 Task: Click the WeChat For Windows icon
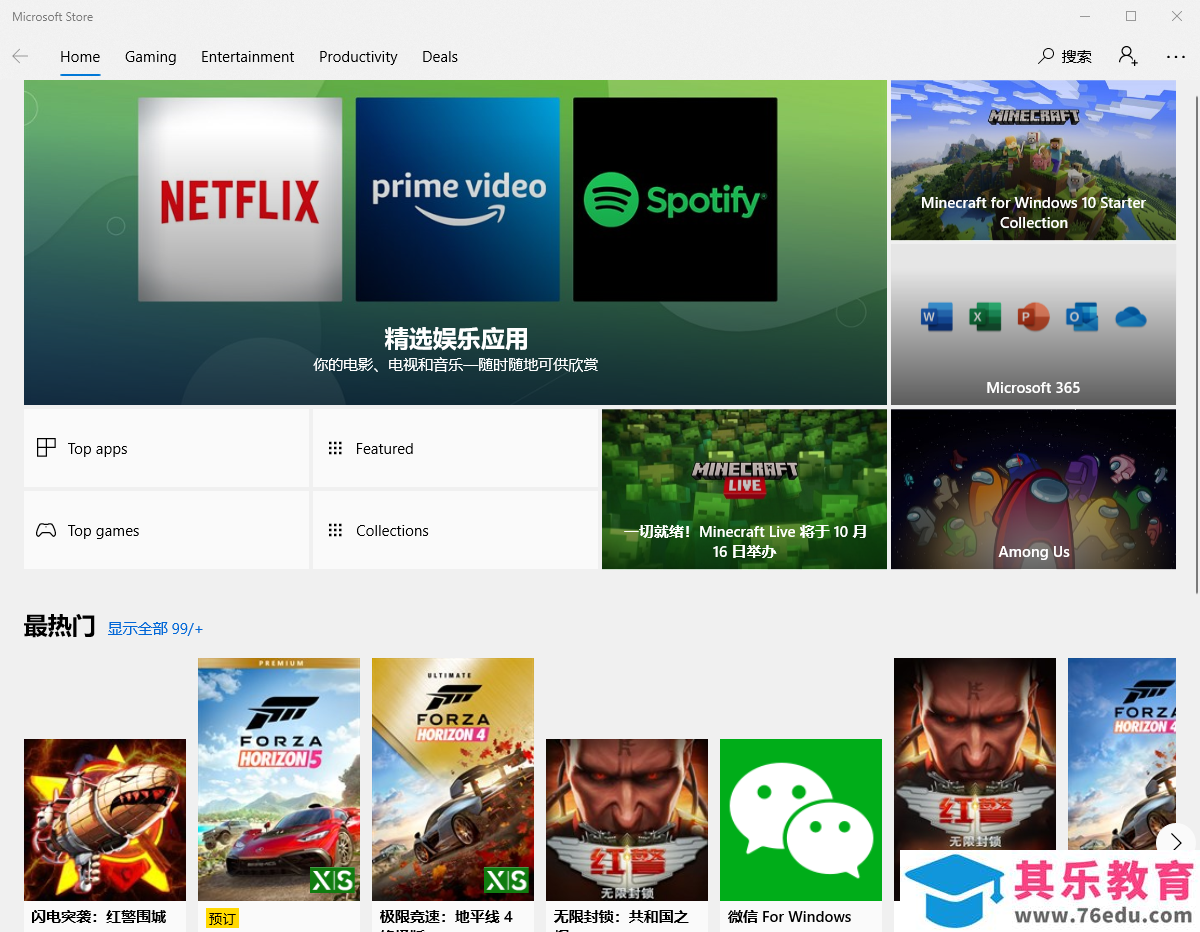pyautogui.click(x=800, y=820)
